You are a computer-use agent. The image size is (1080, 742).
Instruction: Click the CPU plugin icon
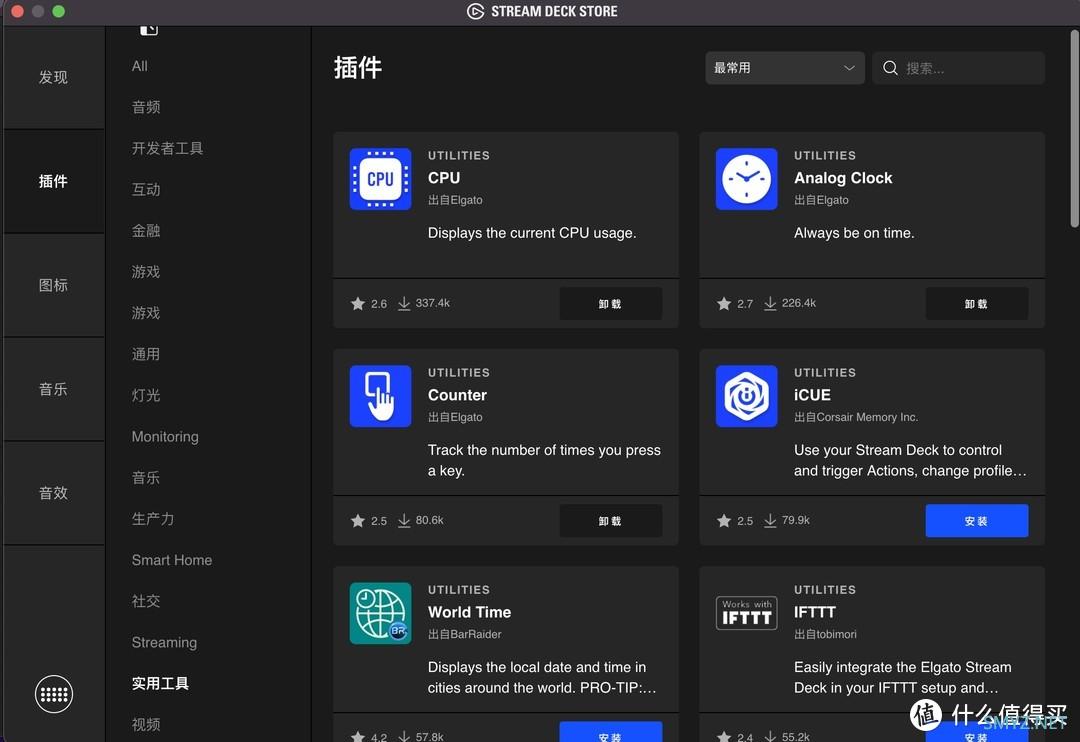[380, 179]
